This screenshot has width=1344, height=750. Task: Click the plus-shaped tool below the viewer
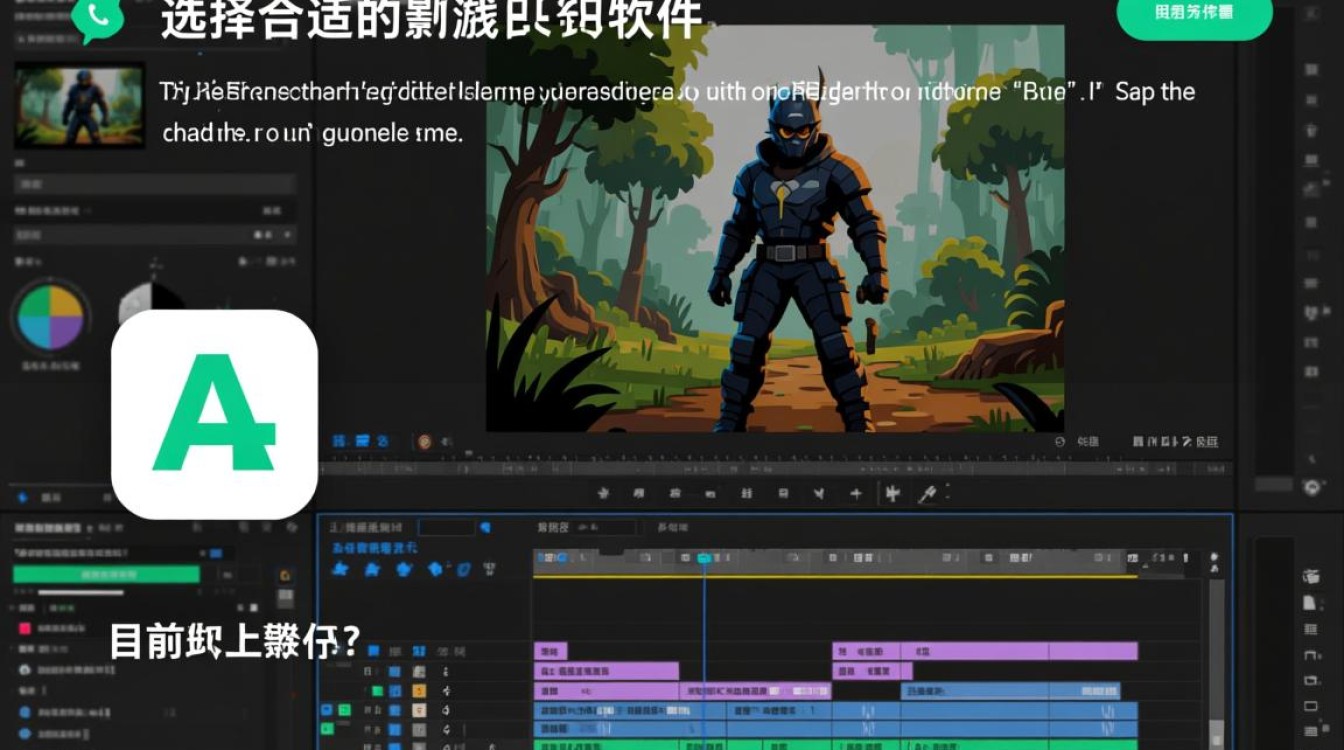pyautogui.click(x=856, y=493)
